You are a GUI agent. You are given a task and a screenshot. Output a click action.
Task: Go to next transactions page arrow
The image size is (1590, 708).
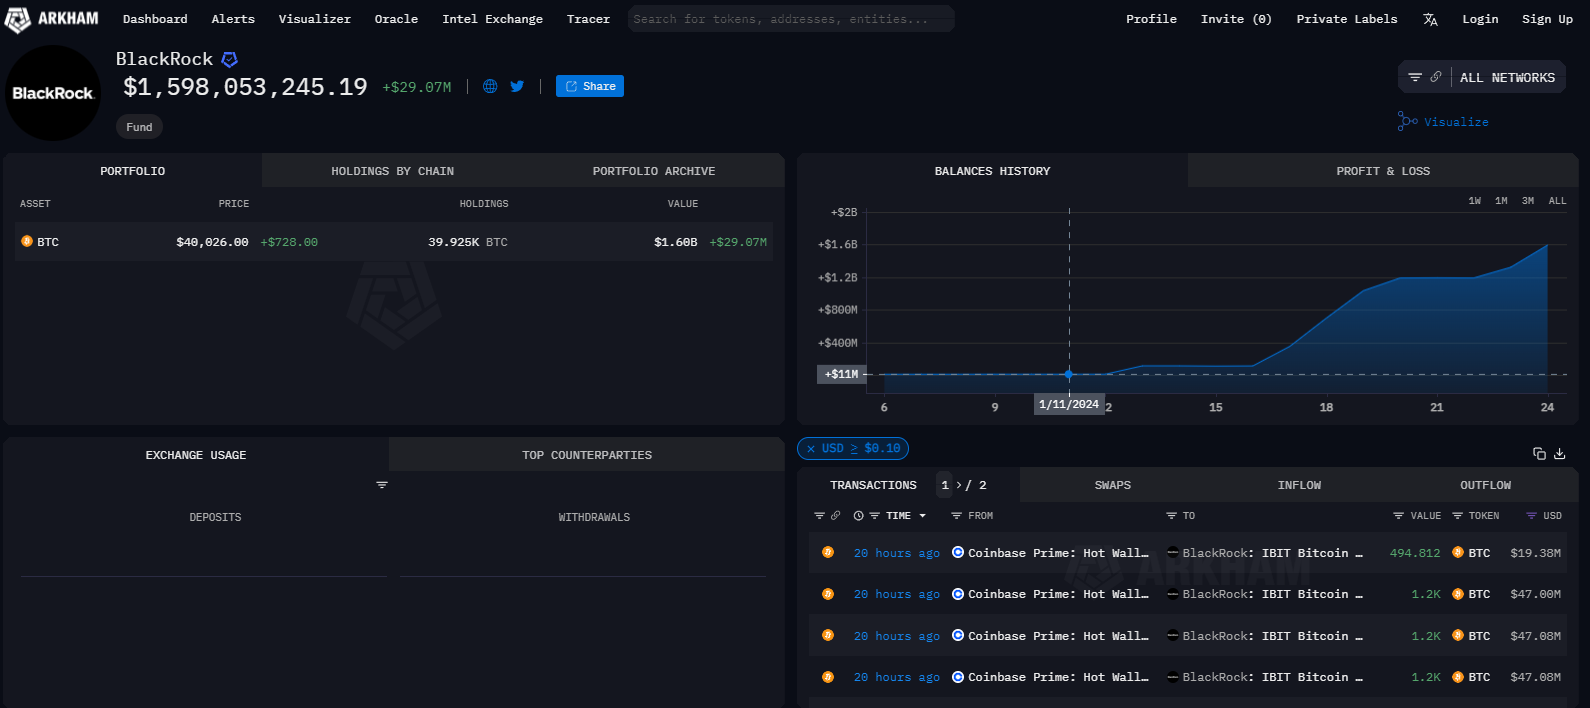click(x=959, y=485)
